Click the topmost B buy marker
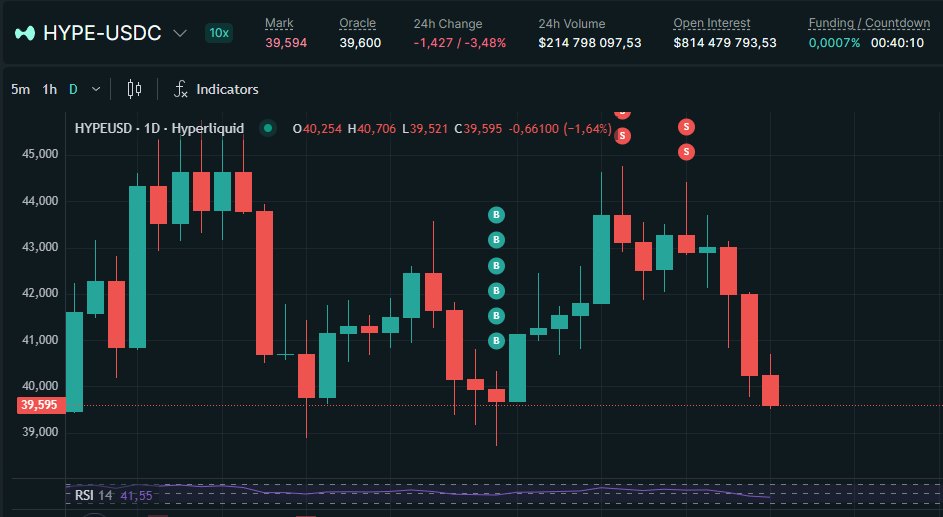Screen dimensions: 943x517 click(496, 215)
